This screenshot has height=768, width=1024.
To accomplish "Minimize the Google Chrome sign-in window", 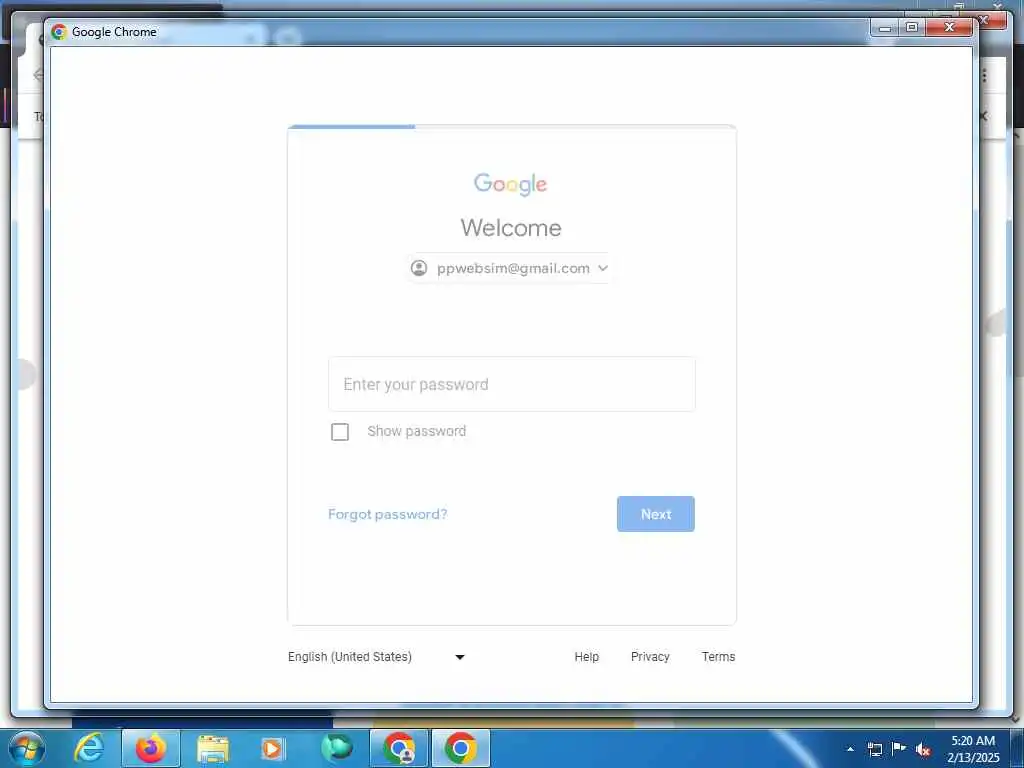I will (x=885, y=27).
